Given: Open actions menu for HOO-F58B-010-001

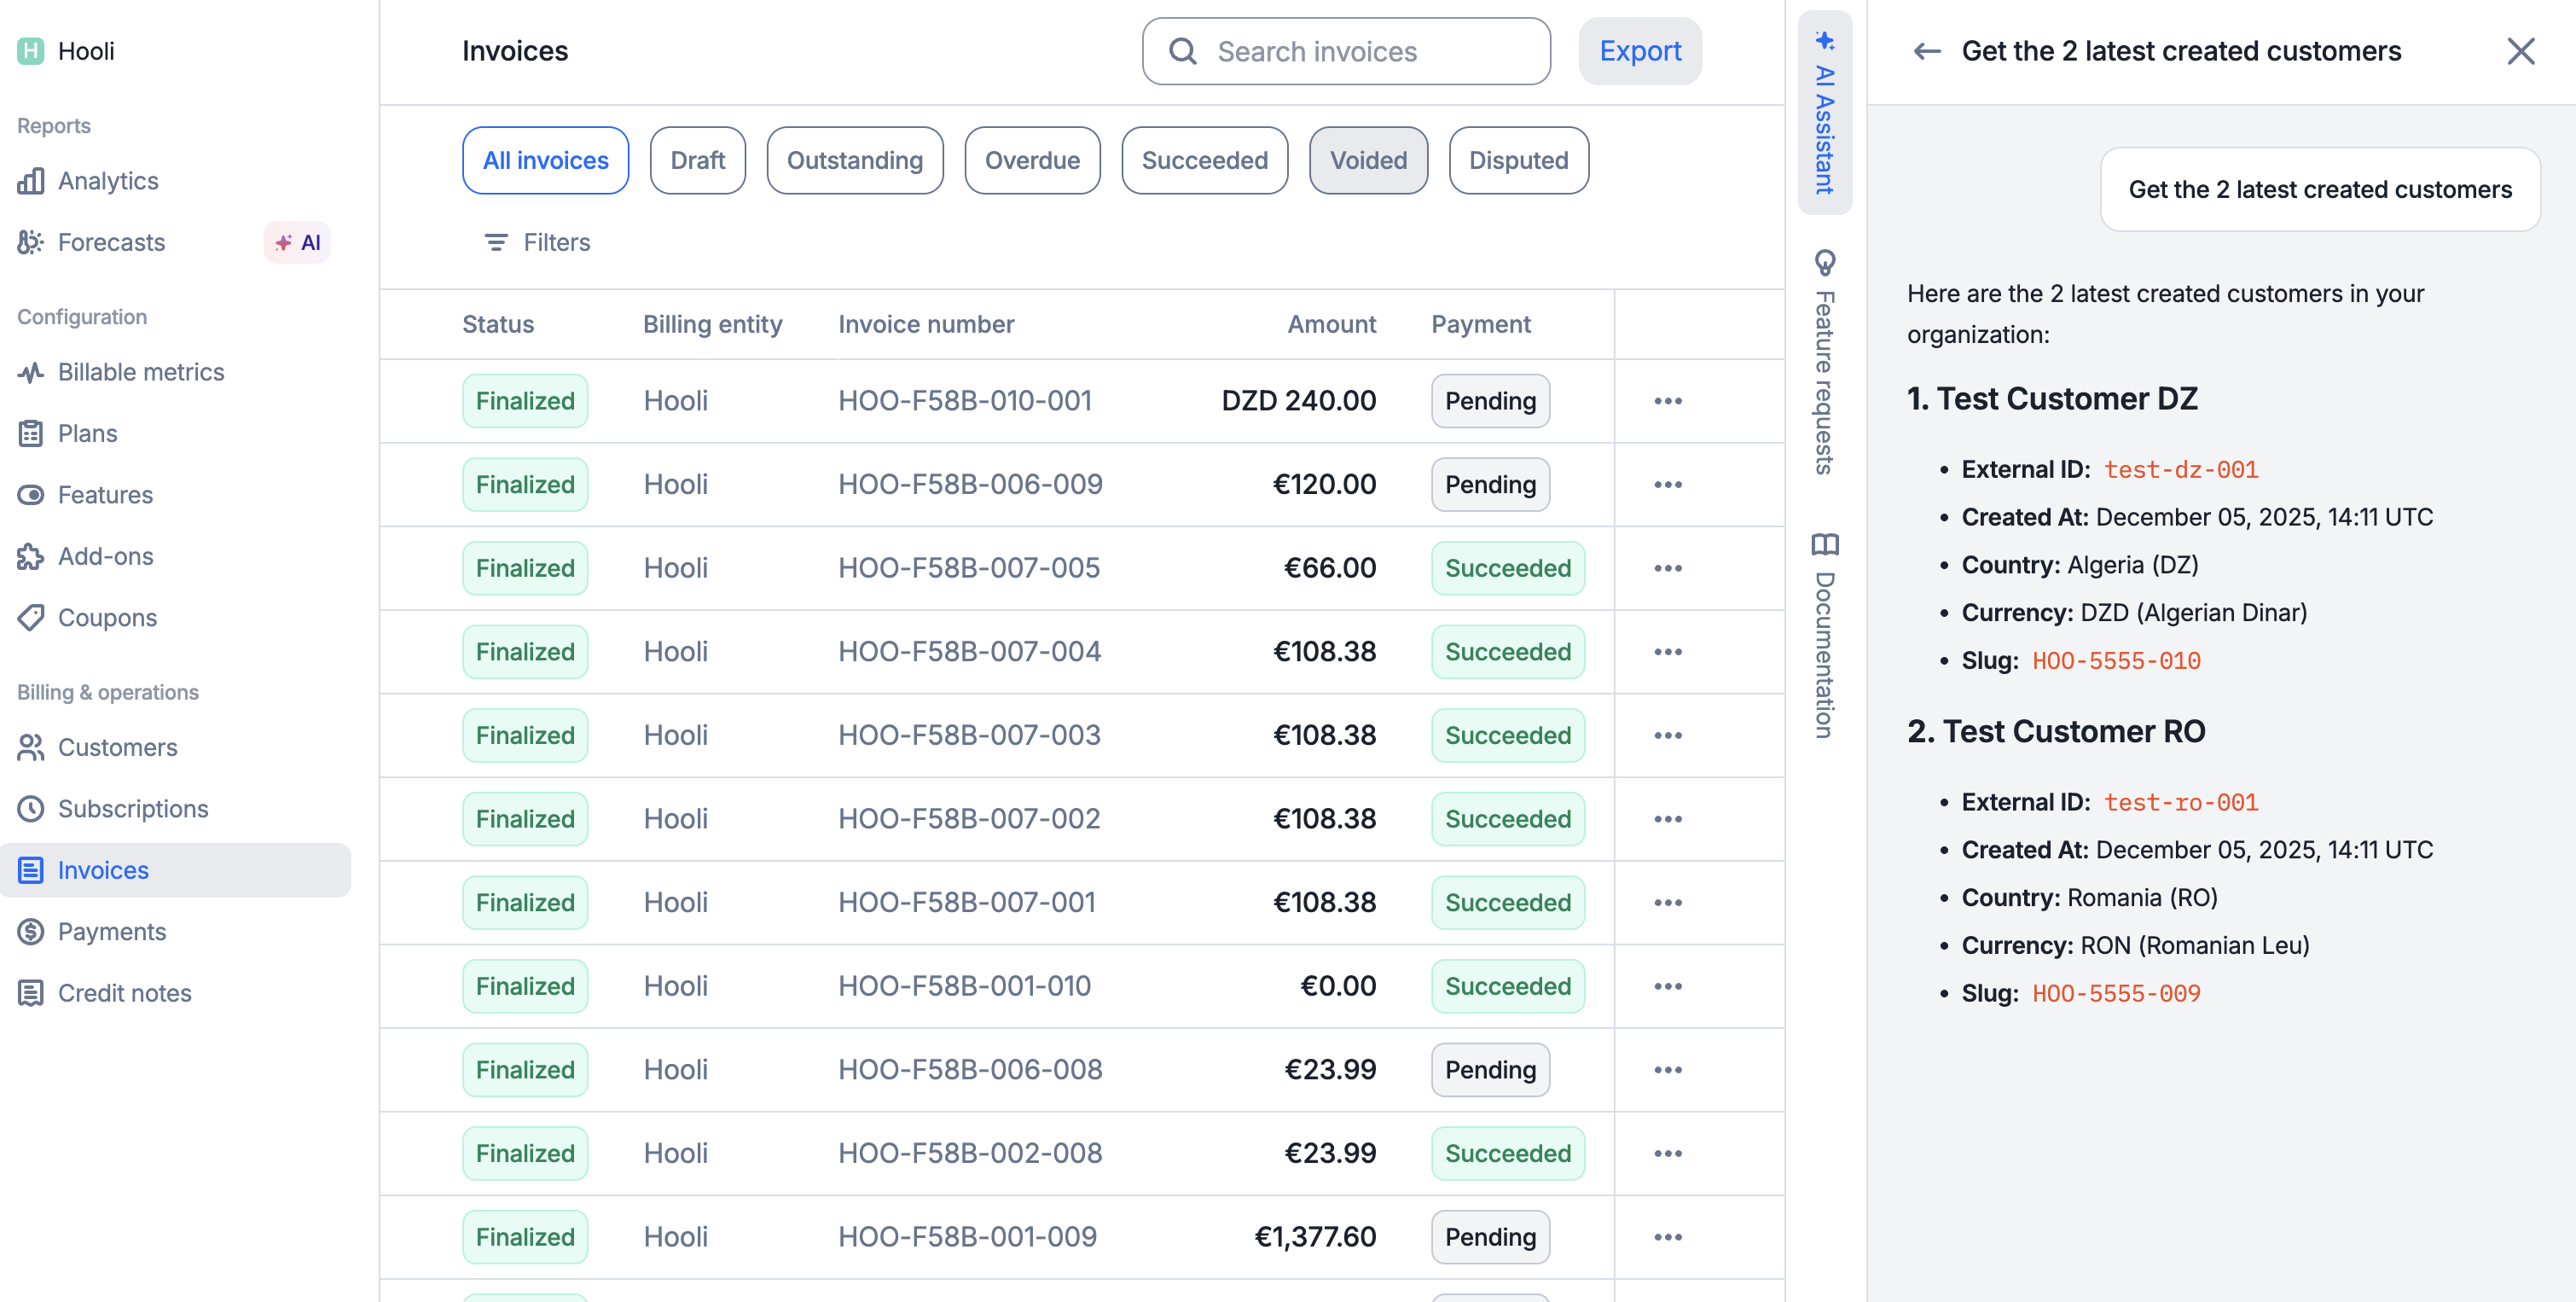Looking at the screenshot, I should coord(1667,401).
